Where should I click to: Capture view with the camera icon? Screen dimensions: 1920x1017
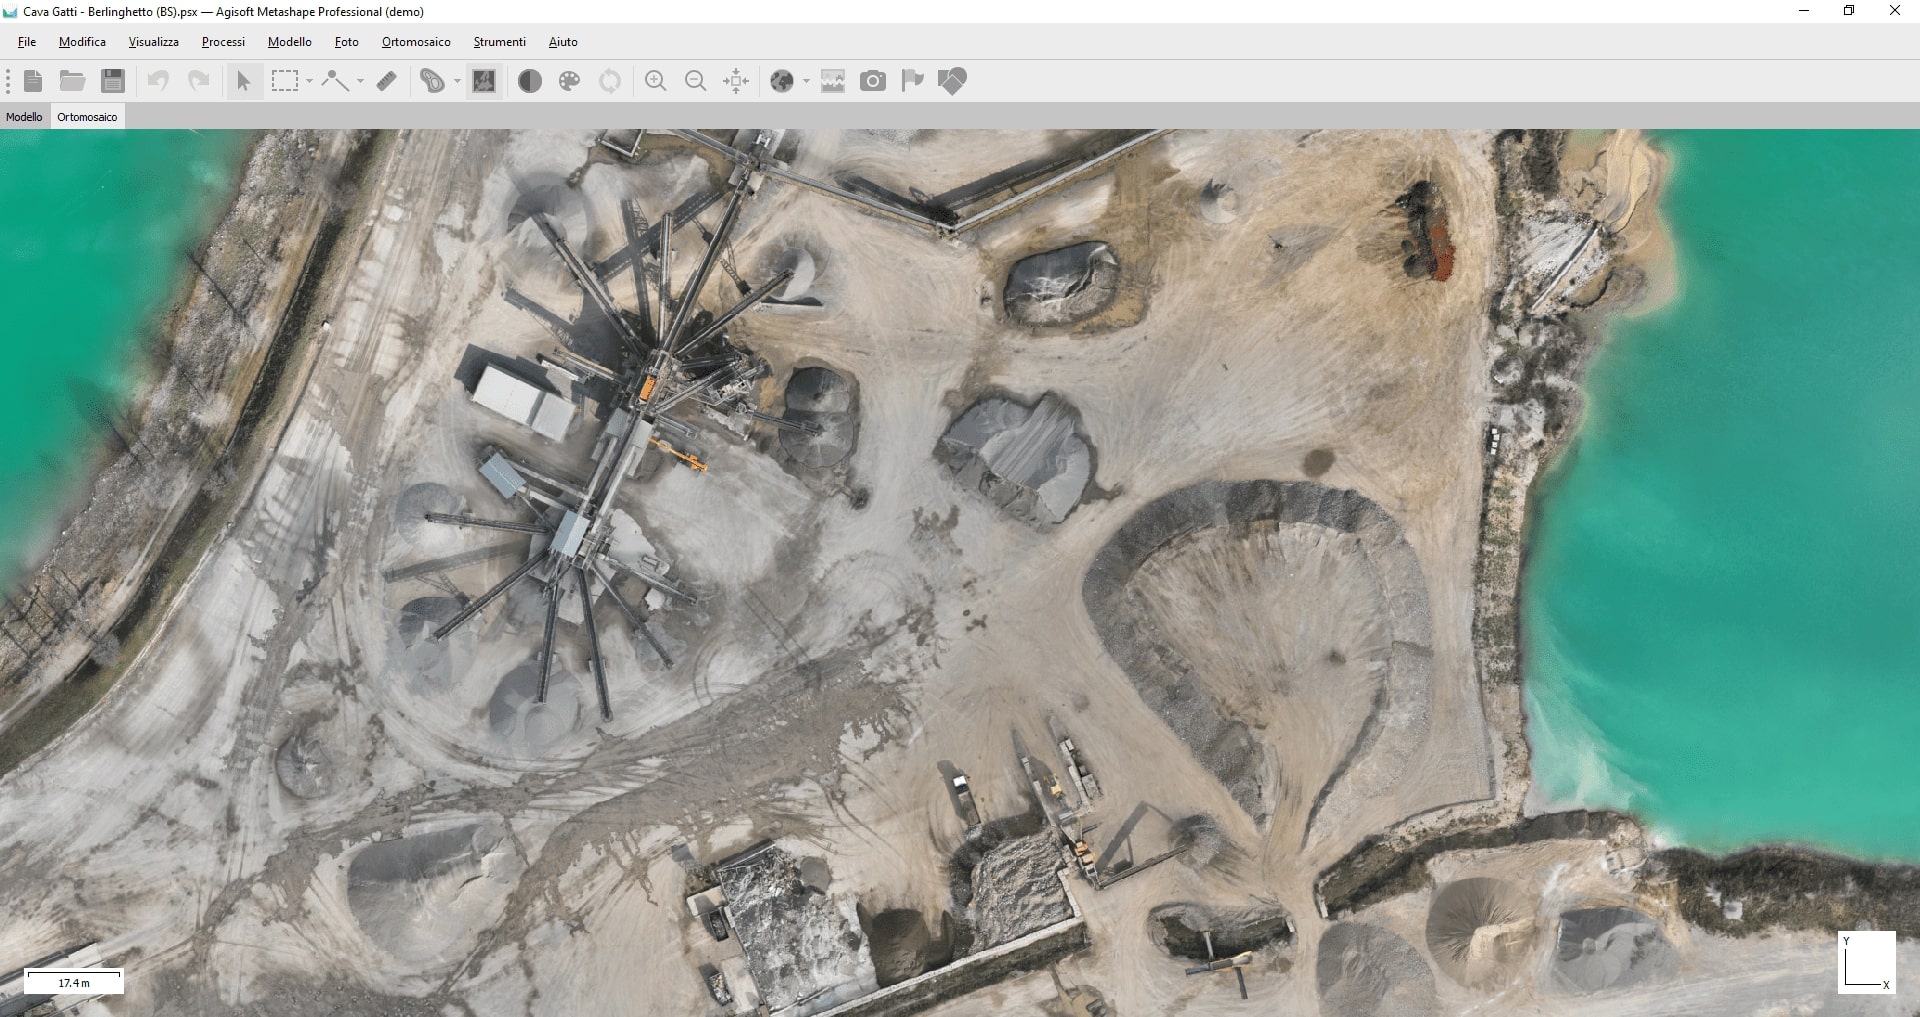873,81
